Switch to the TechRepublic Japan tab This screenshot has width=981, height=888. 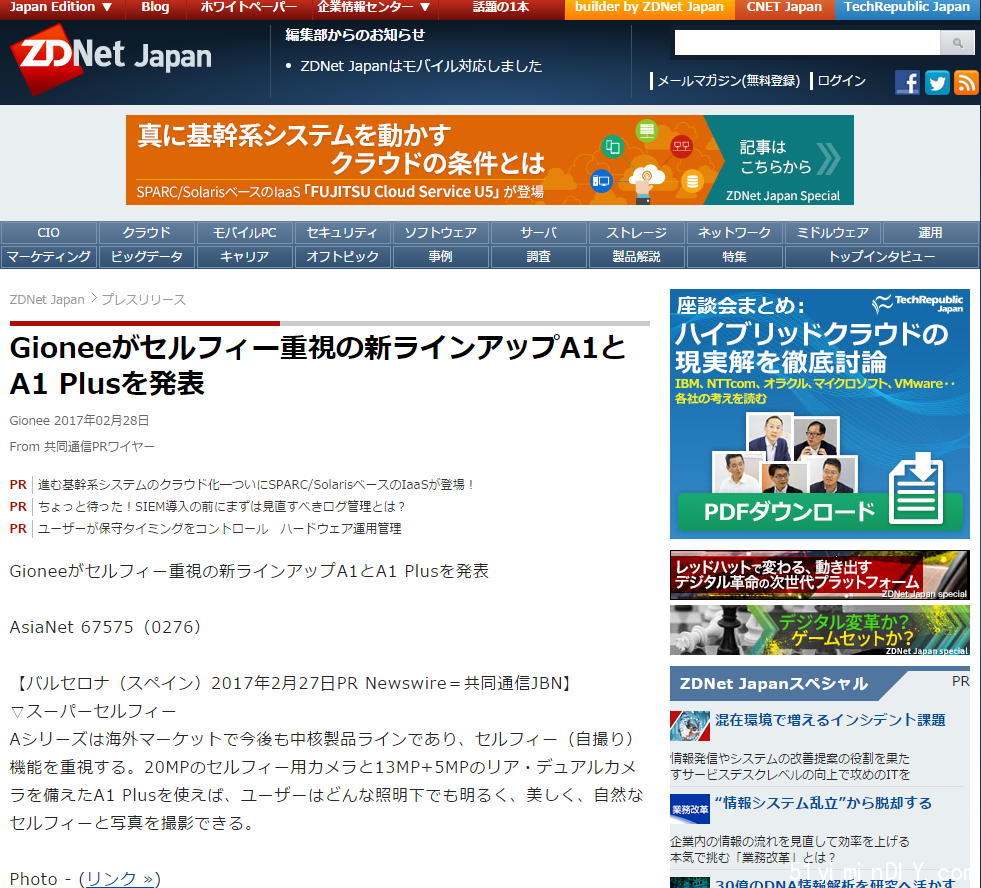907,8
